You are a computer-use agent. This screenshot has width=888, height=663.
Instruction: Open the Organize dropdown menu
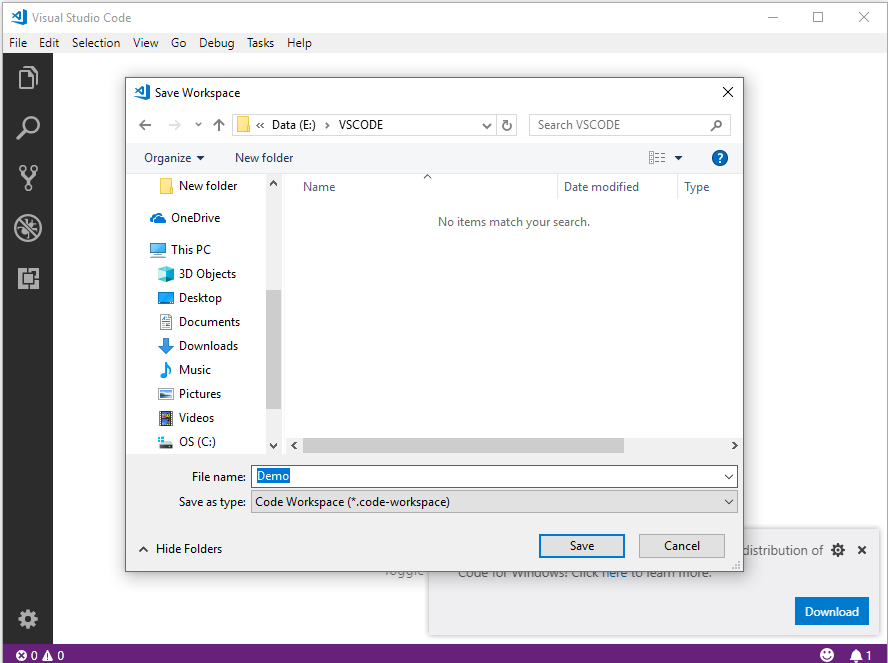[x=174, y=158]
